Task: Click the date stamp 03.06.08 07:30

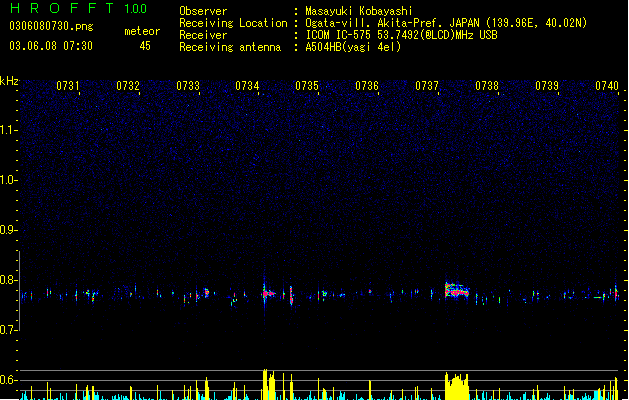Action: click(51, 46)
